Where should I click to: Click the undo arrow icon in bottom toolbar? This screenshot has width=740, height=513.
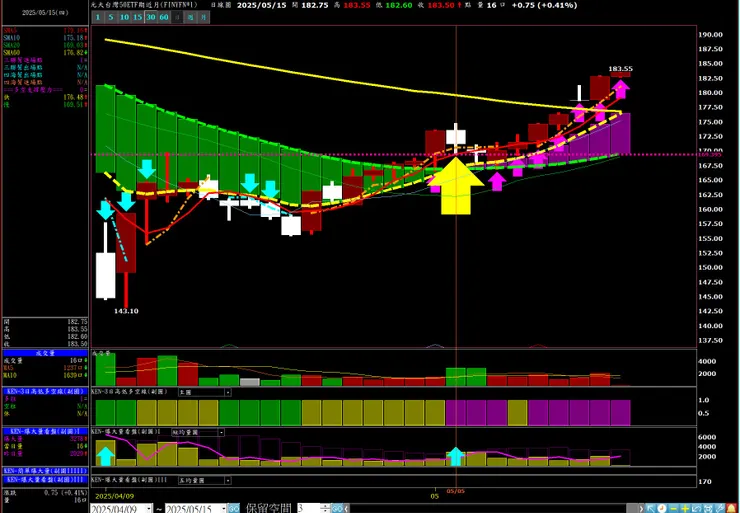[697, 509]
